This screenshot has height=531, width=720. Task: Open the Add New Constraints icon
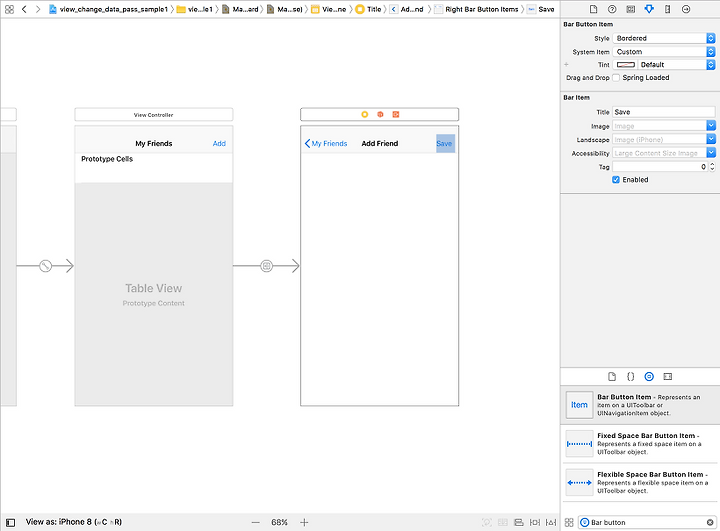pos(535,522)
